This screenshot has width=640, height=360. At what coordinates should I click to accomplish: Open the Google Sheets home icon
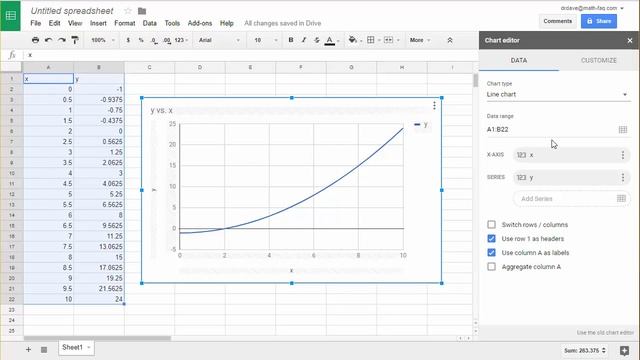click(11, 16)
